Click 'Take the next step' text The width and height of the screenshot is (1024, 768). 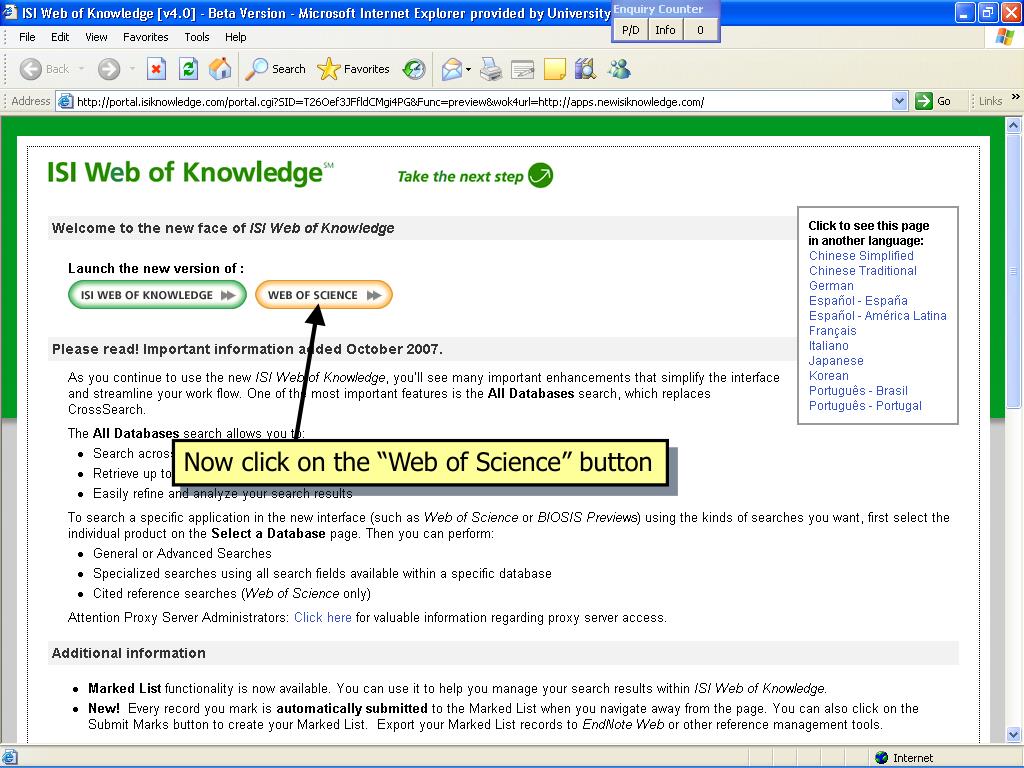460,176
